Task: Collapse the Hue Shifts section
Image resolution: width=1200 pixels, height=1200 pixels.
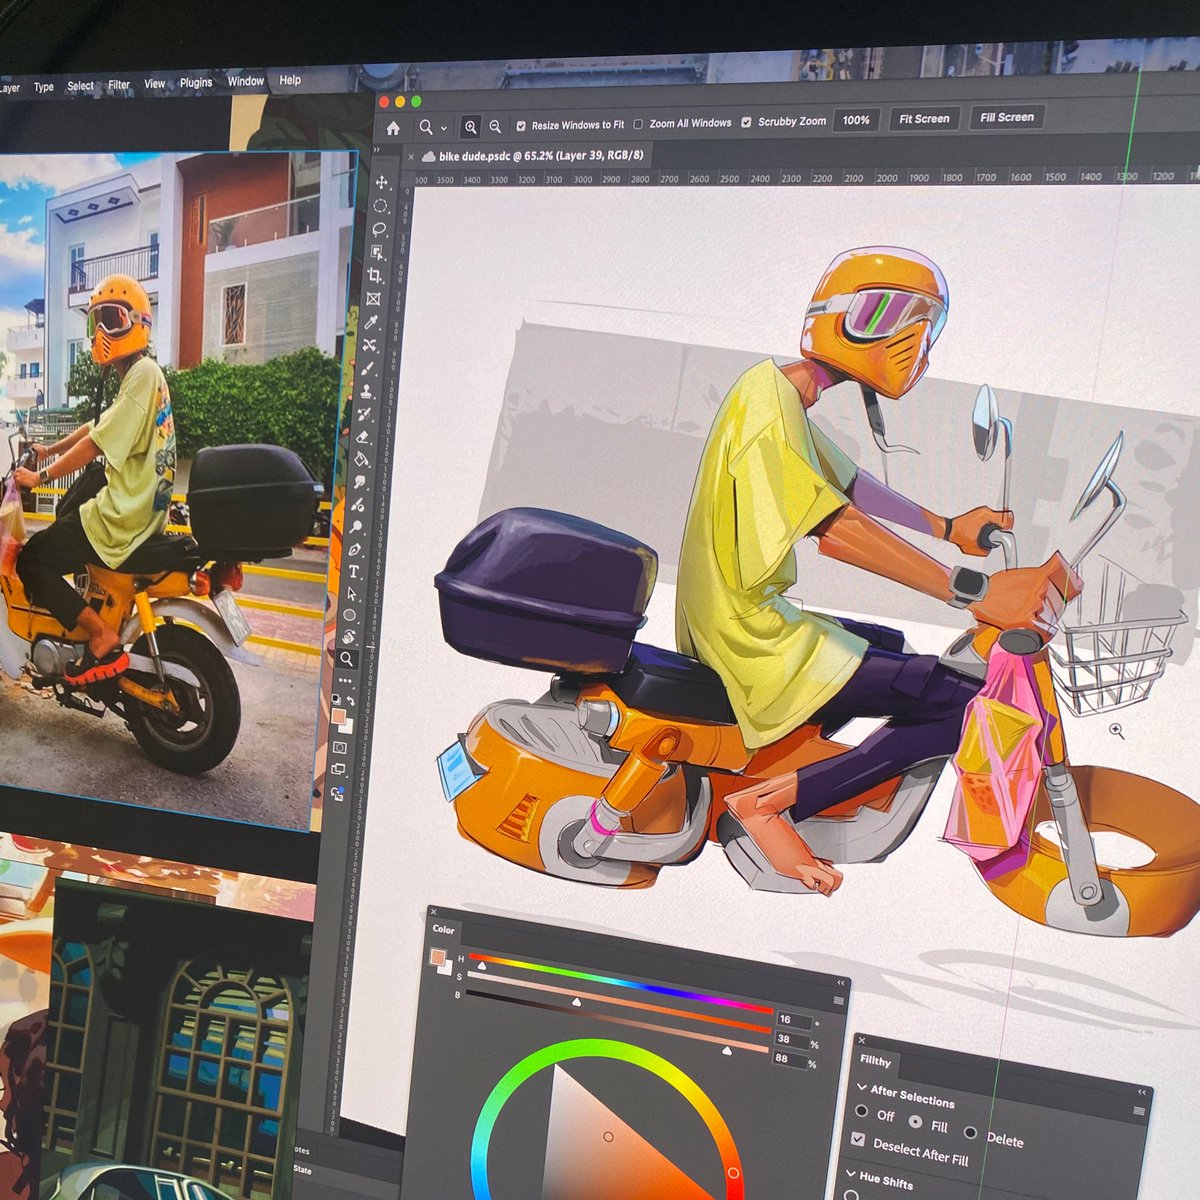Action: tap(851, 1172)
